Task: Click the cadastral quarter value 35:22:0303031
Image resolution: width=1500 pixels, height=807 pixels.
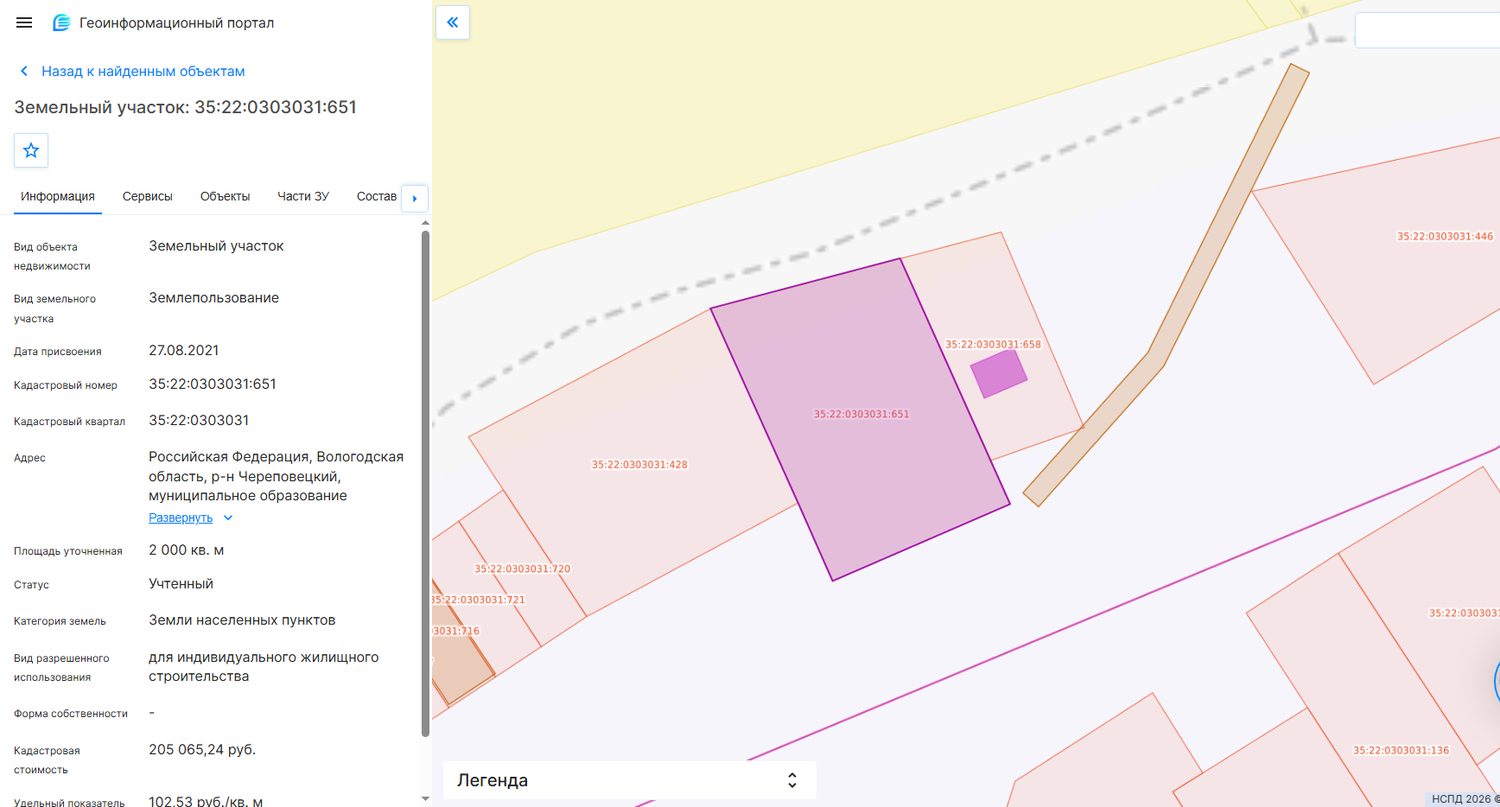Action: (199, 420)
